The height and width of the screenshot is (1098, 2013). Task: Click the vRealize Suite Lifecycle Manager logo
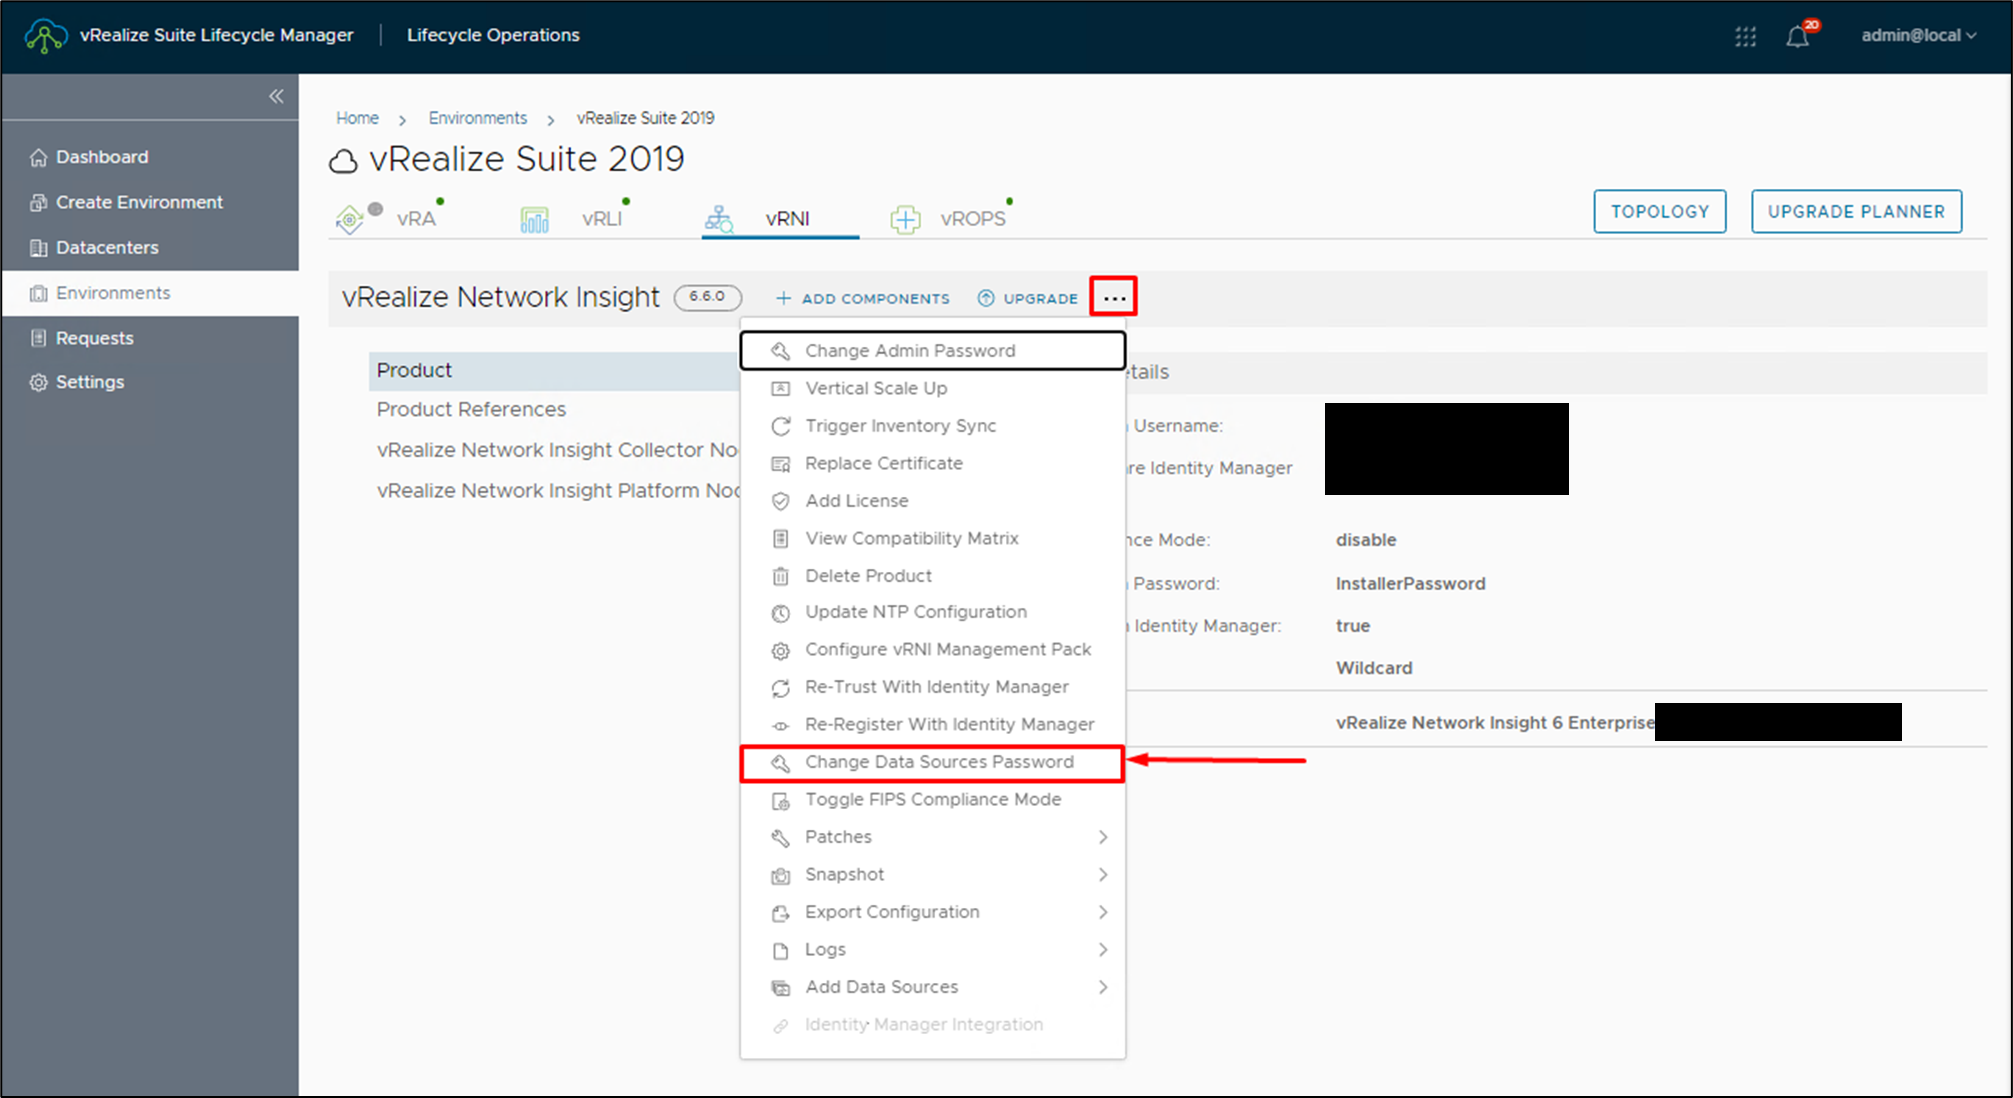click(x=46, y=36)
